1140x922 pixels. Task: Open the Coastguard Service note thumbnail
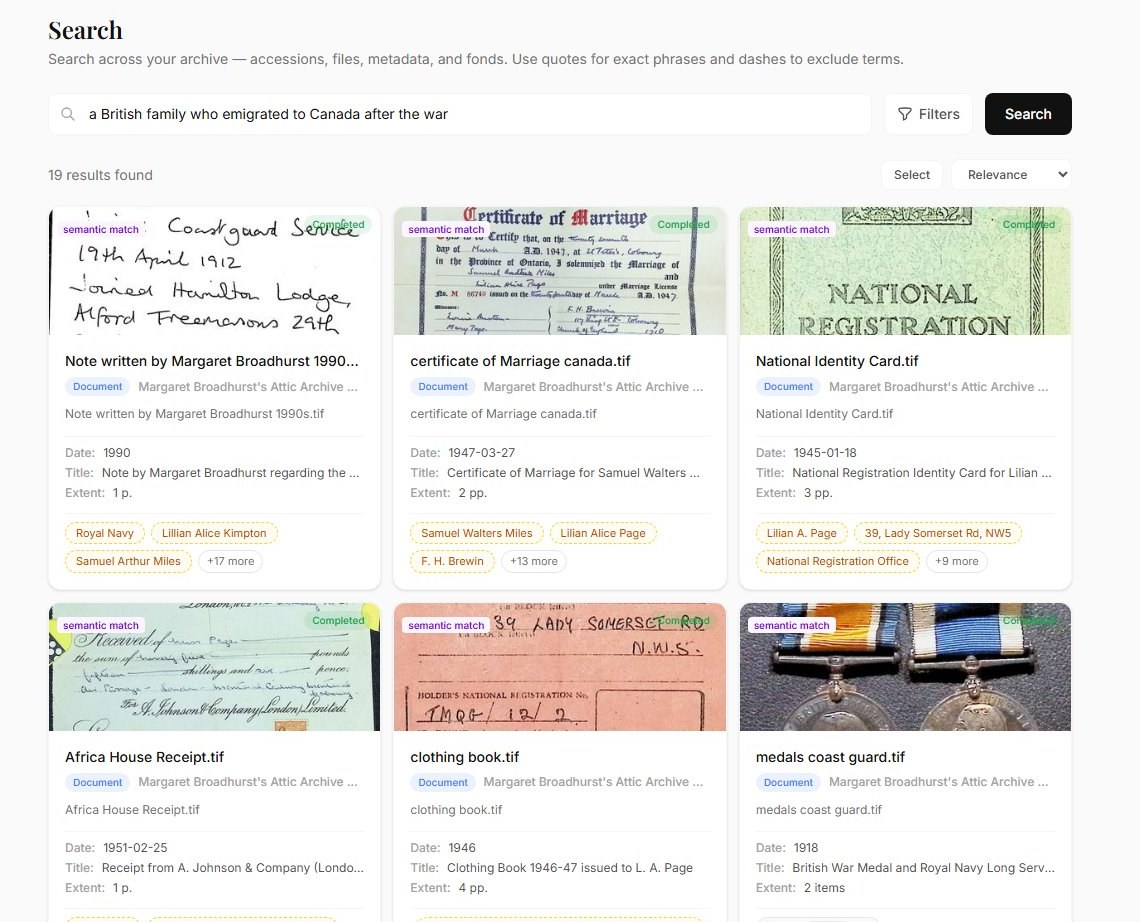coord(214,271)
